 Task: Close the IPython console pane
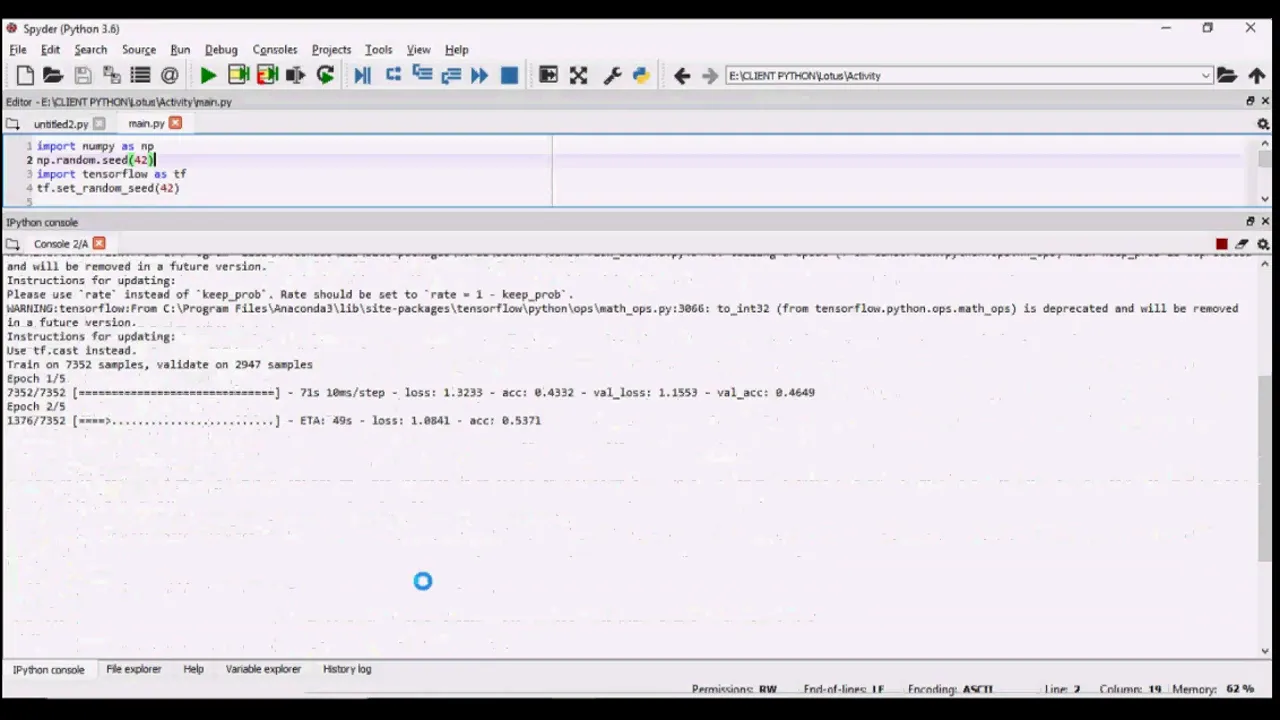pyautogui.click(x=1265, y=221)
